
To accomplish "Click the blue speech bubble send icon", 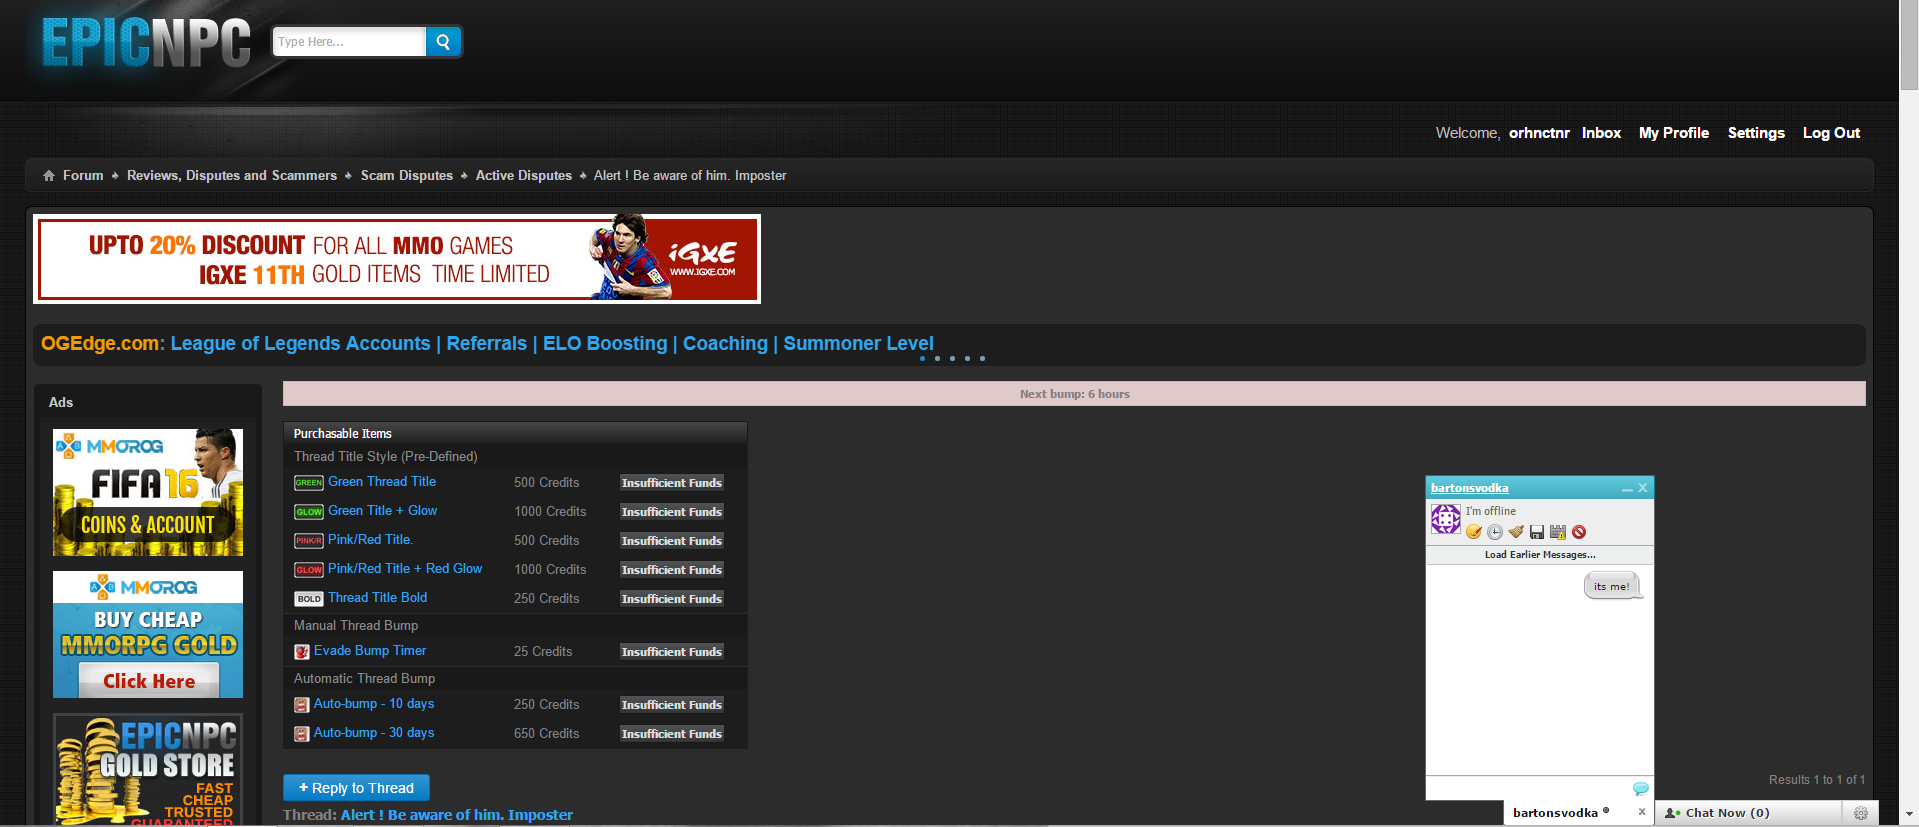I will (1640, 789).
